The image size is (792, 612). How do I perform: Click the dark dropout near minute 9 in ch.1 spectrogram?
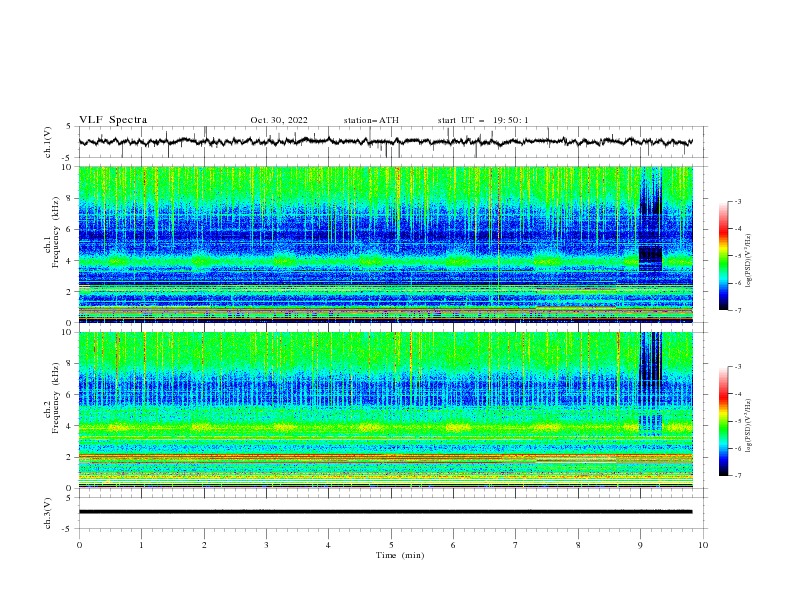[651, 221]
